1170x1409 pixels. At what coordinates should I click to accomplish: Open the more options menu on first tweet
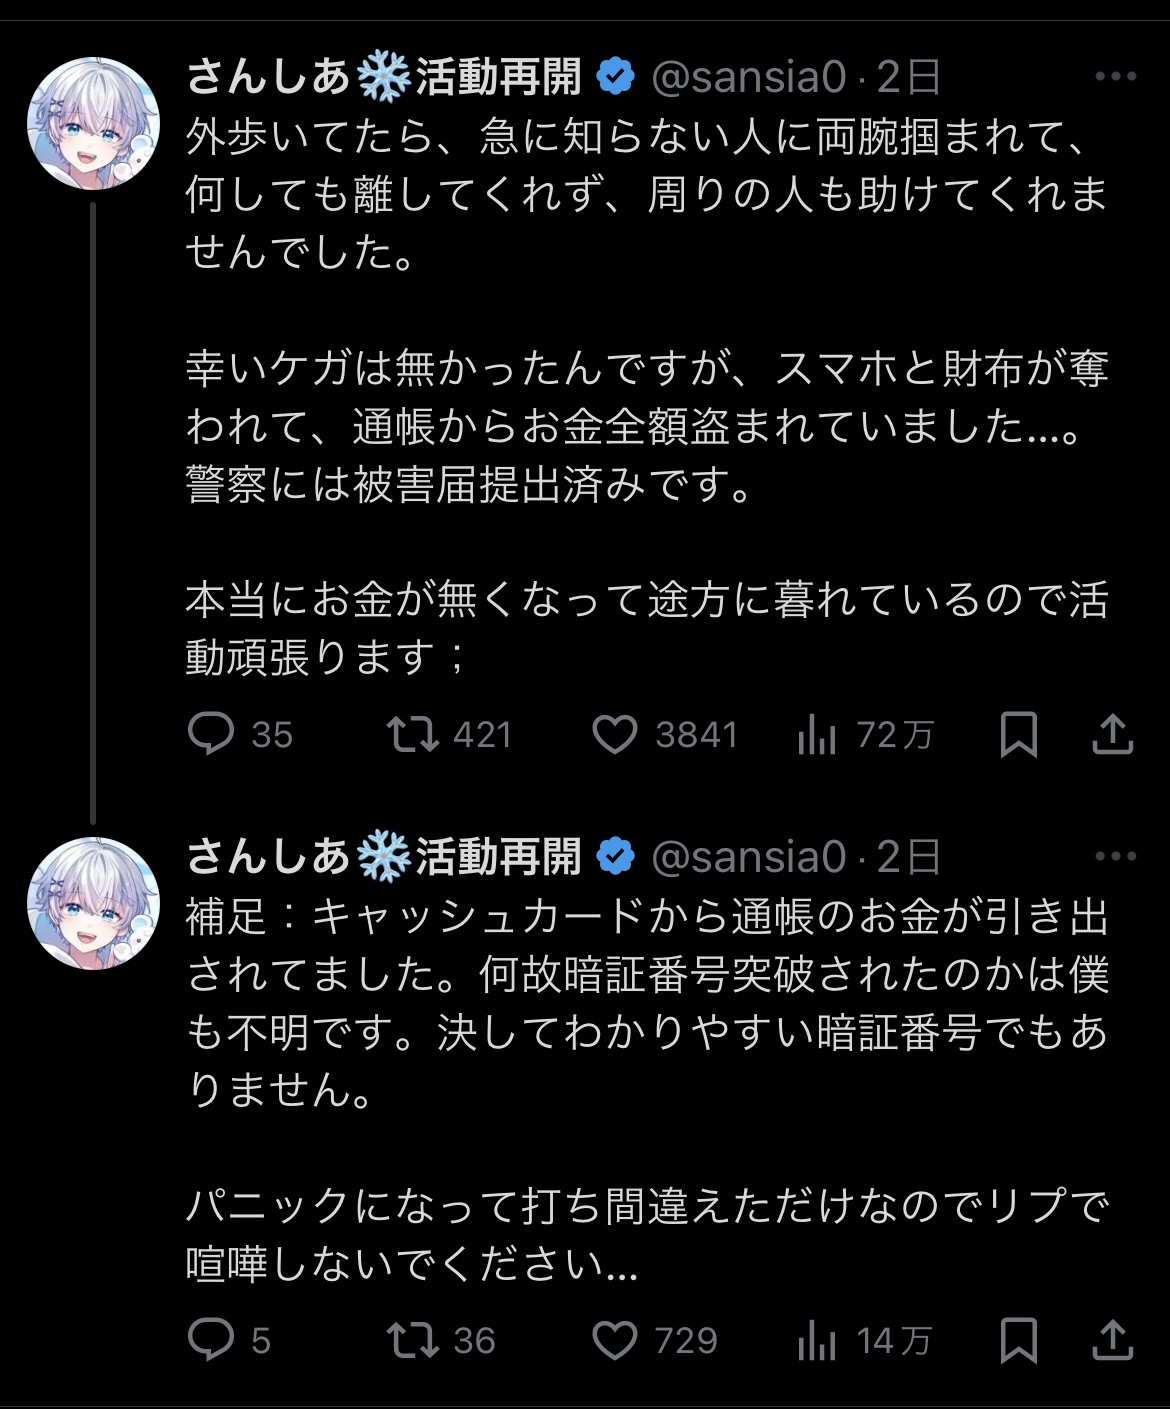1115,77
